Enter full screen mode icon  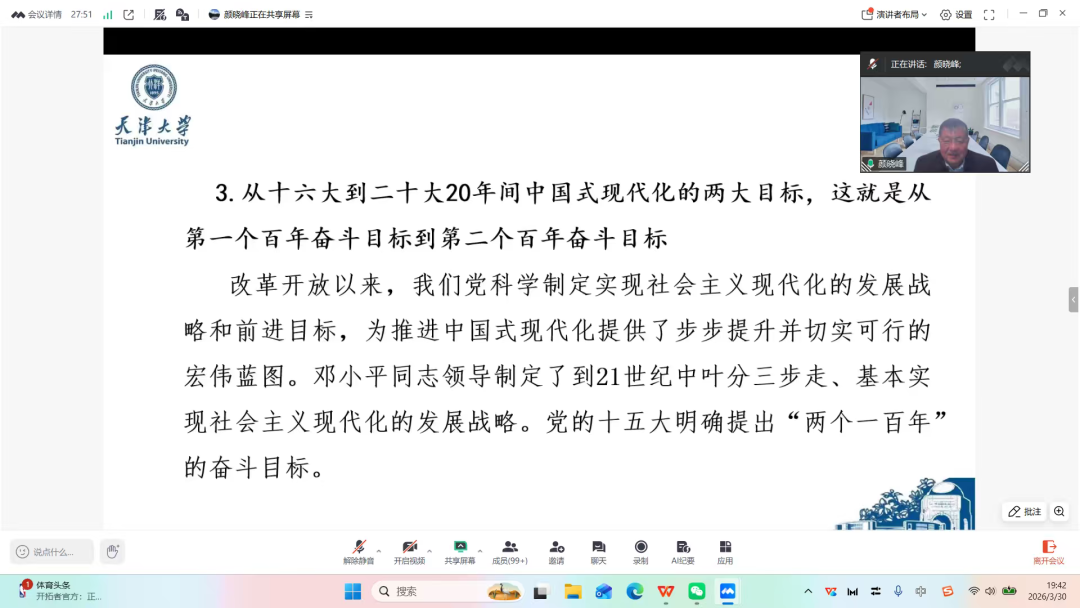click(x=989, y=14)
